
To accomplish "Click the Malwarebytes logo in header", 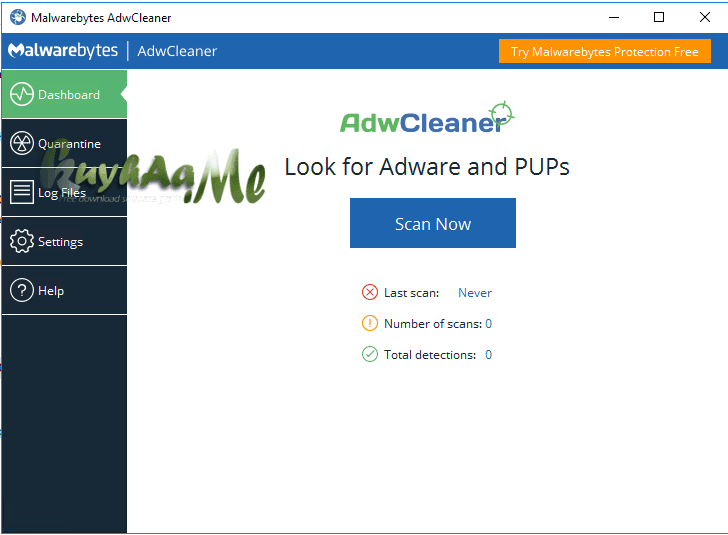I will [x=63, y=51].
